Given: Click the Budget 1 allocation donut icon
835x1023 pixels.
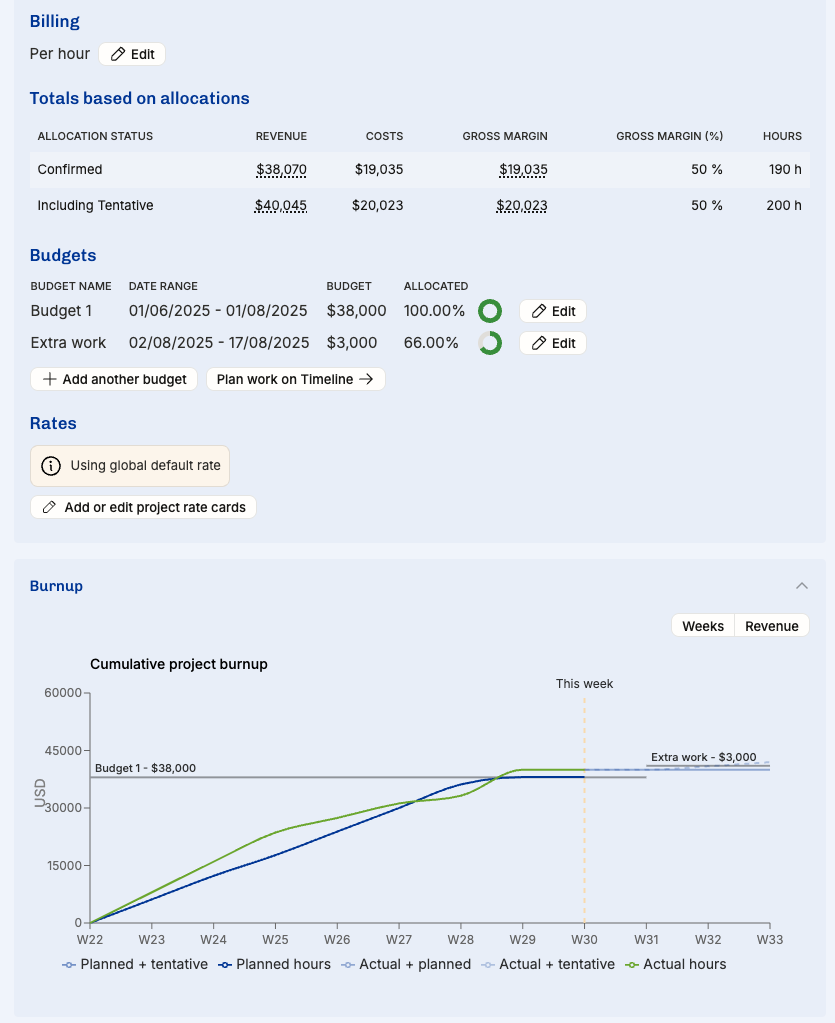Looking at the screenshot, I should tap(490, 311).
